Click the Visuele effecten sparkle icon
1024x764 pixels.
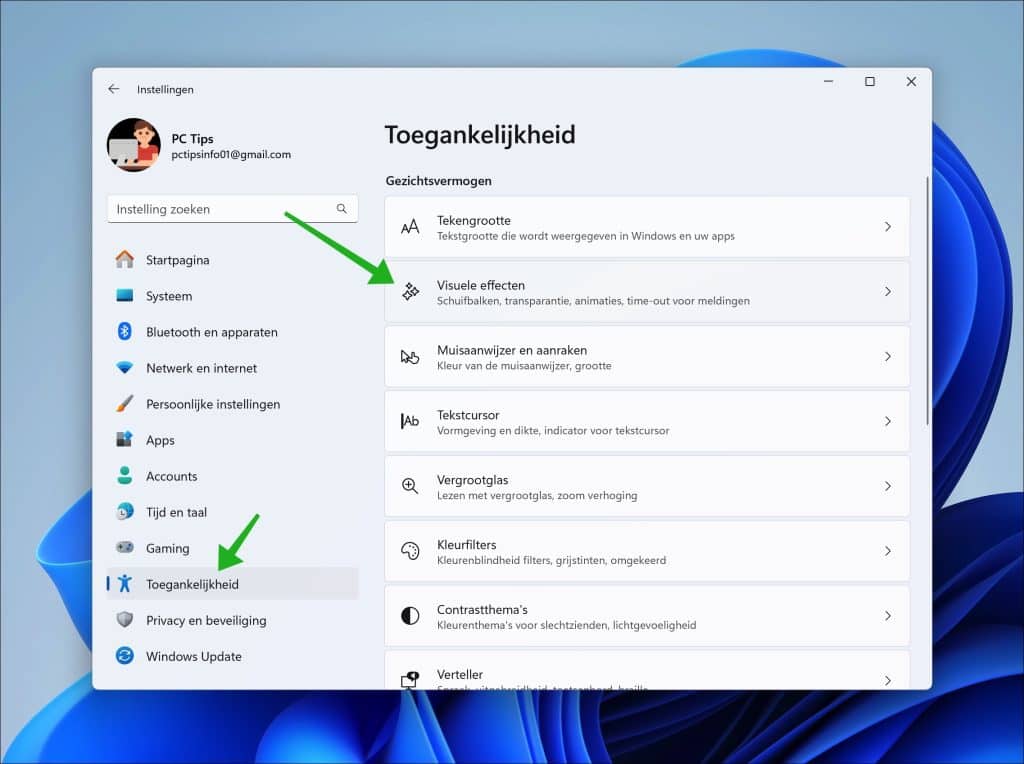(410, 291)
